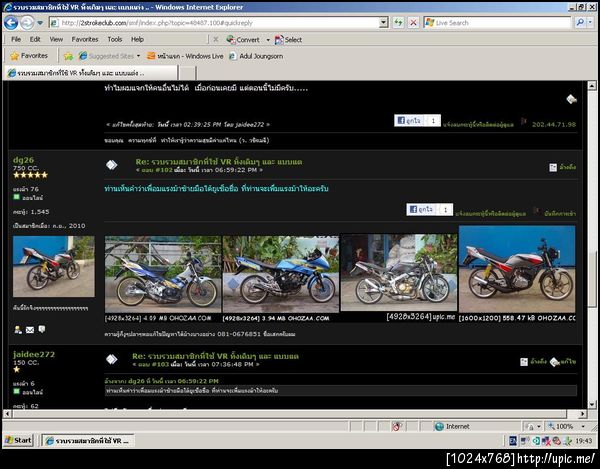
Task: Close the Convert toolbar with X
Action: pos(216,39)
